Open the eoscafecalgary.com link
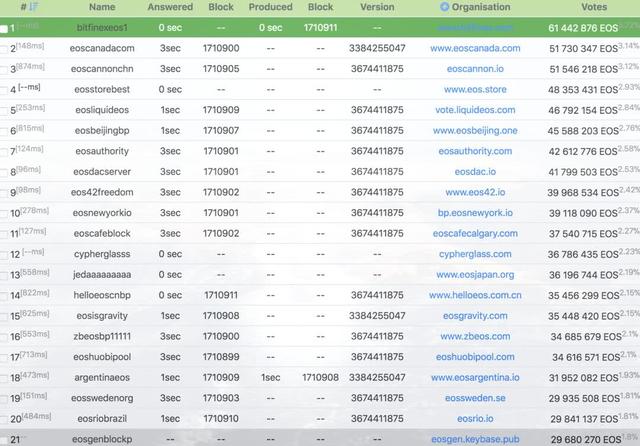 pos(475,233)
